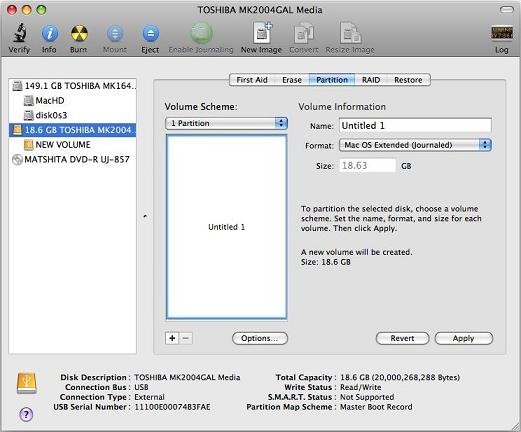
Task: Switch to the First Aid tab
Action: 252,80
